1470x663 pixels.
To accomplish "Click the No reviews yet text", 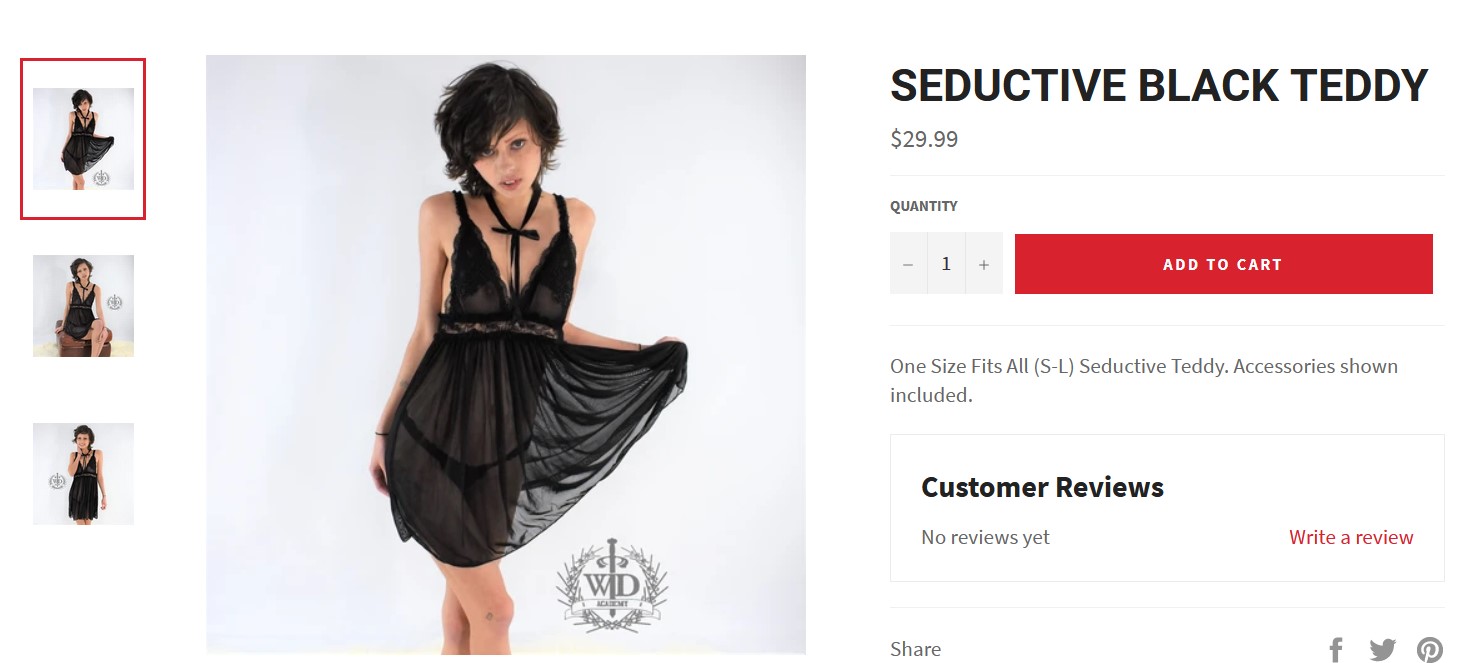I will (x=985, y=537).
